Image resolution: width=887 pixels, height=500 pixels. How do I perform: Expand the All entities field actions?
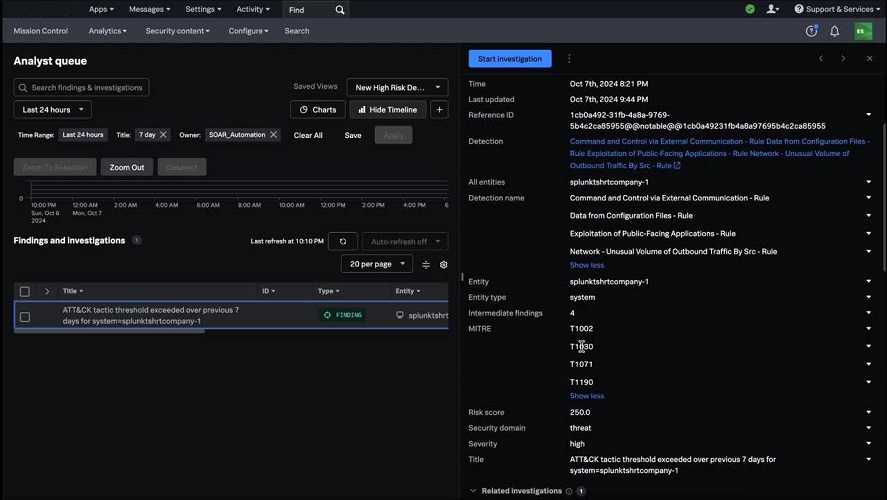click(x=868, y=182)
